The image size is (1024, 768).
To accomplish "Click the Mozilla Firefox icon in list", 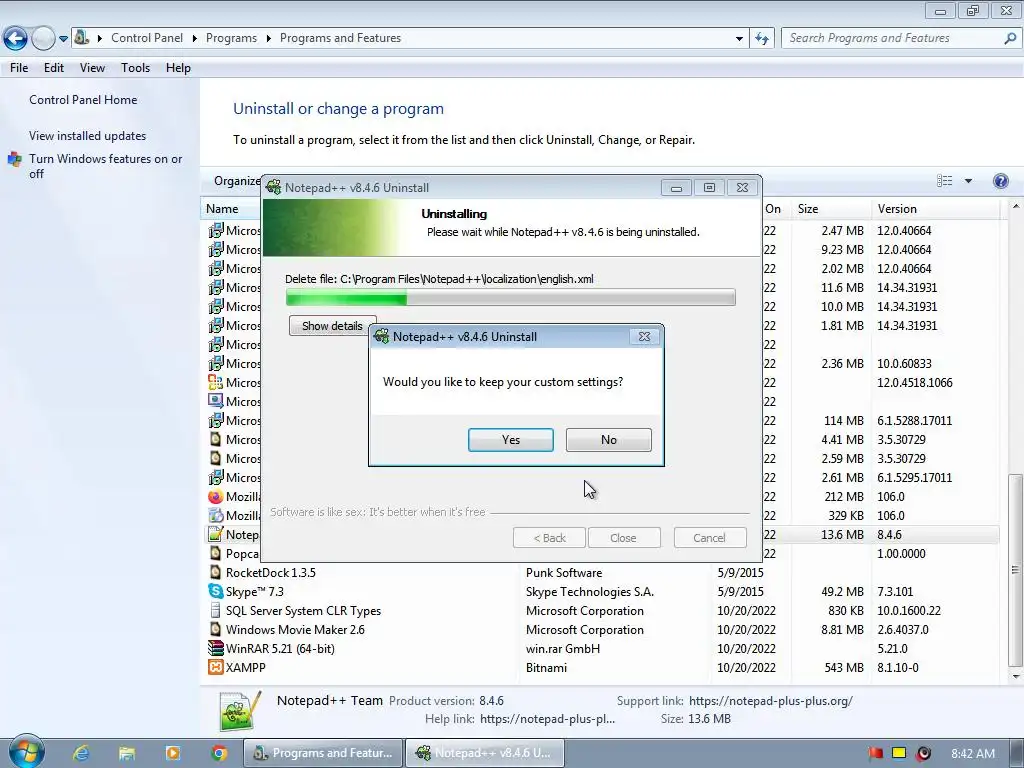I will pyautogui.click(x=215, y=496).
